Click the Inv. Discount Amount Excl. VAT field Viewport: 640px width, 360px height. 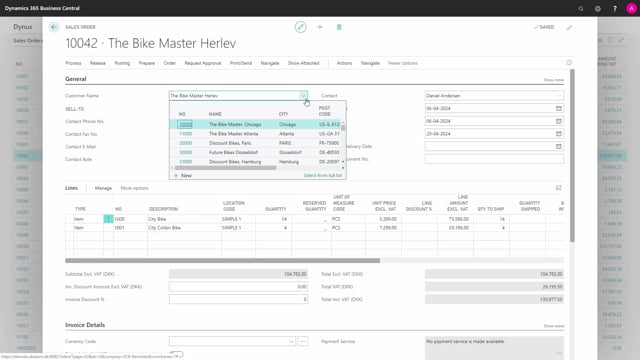click(238, 287)
